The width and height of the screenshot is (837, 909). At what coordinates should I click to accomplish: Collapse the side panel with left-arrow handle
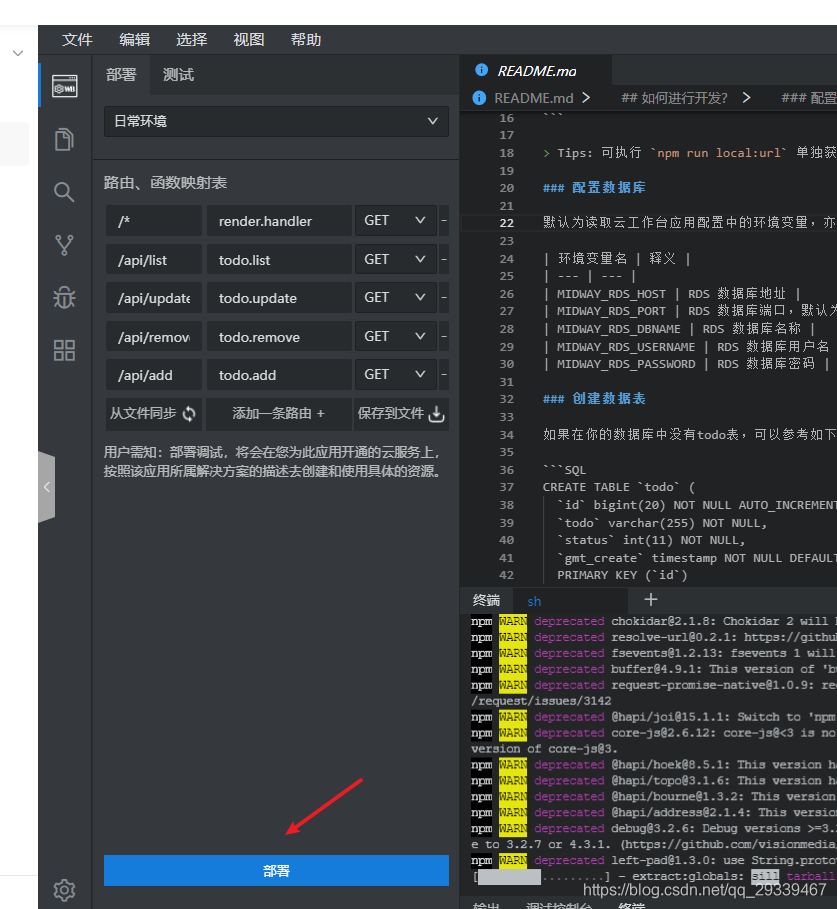(47, 487)
